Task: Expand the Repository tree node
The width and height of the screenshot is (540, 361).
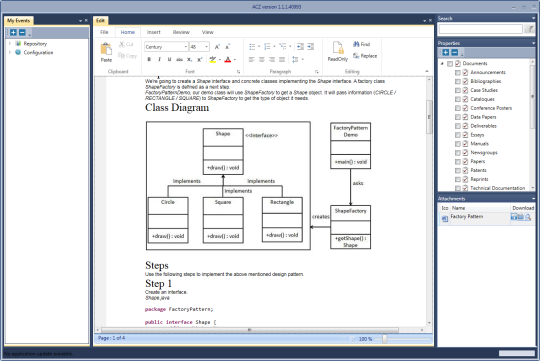Action: click(x=10, y=43)
